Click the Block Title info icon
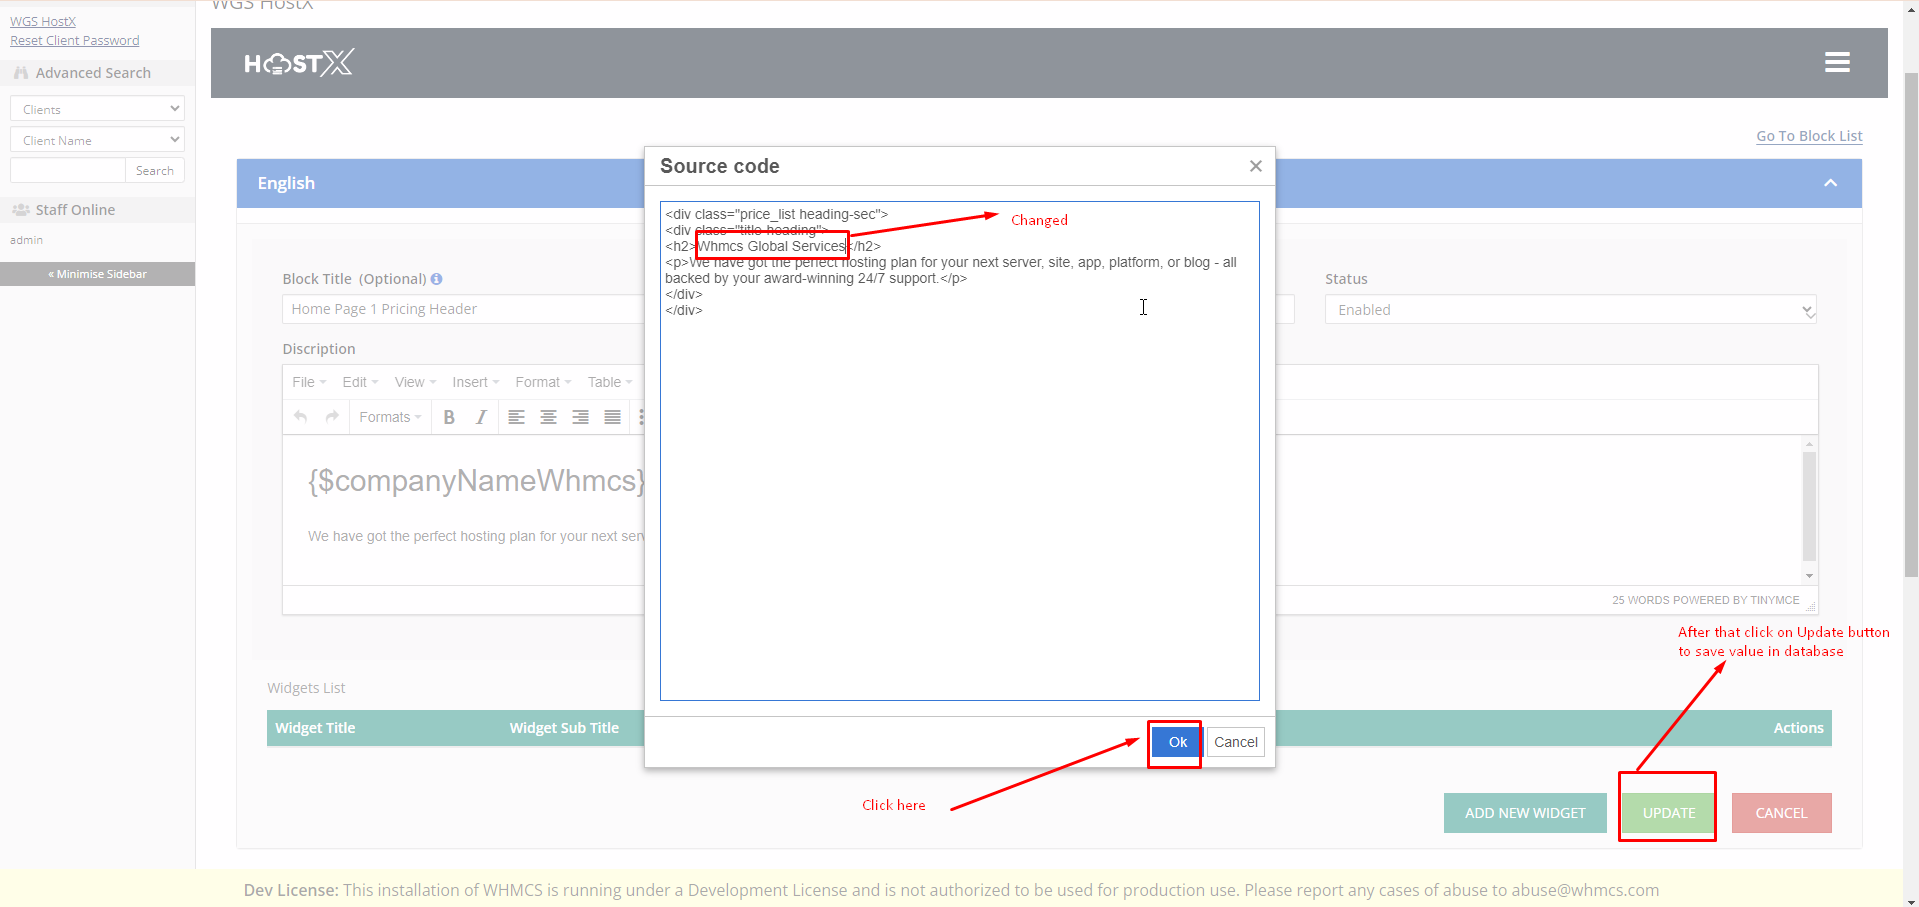Image resolution: width=1919 pixels, height=907 pixels. pyautogui.click(x=437, y=279)
